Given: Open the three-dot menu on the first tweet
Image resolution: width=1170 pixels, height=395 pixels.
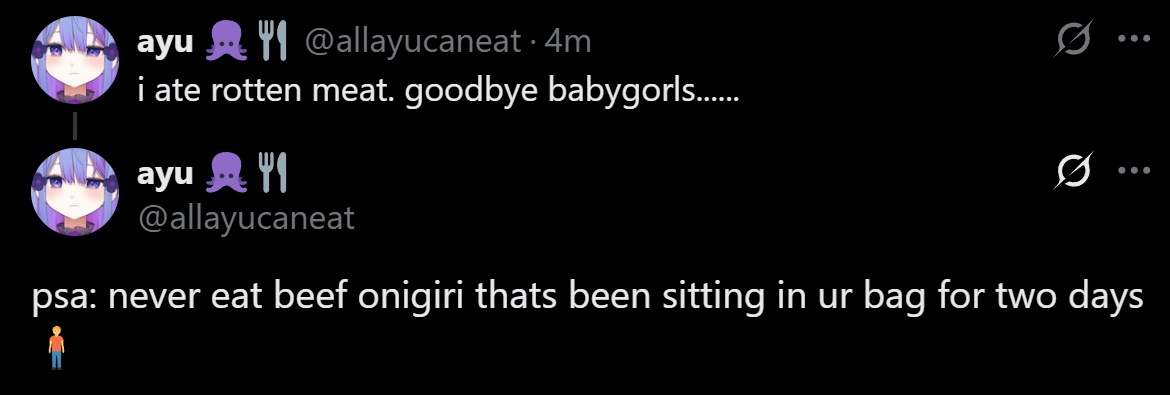Looking at the screenshot, I should coord(1134,39).
